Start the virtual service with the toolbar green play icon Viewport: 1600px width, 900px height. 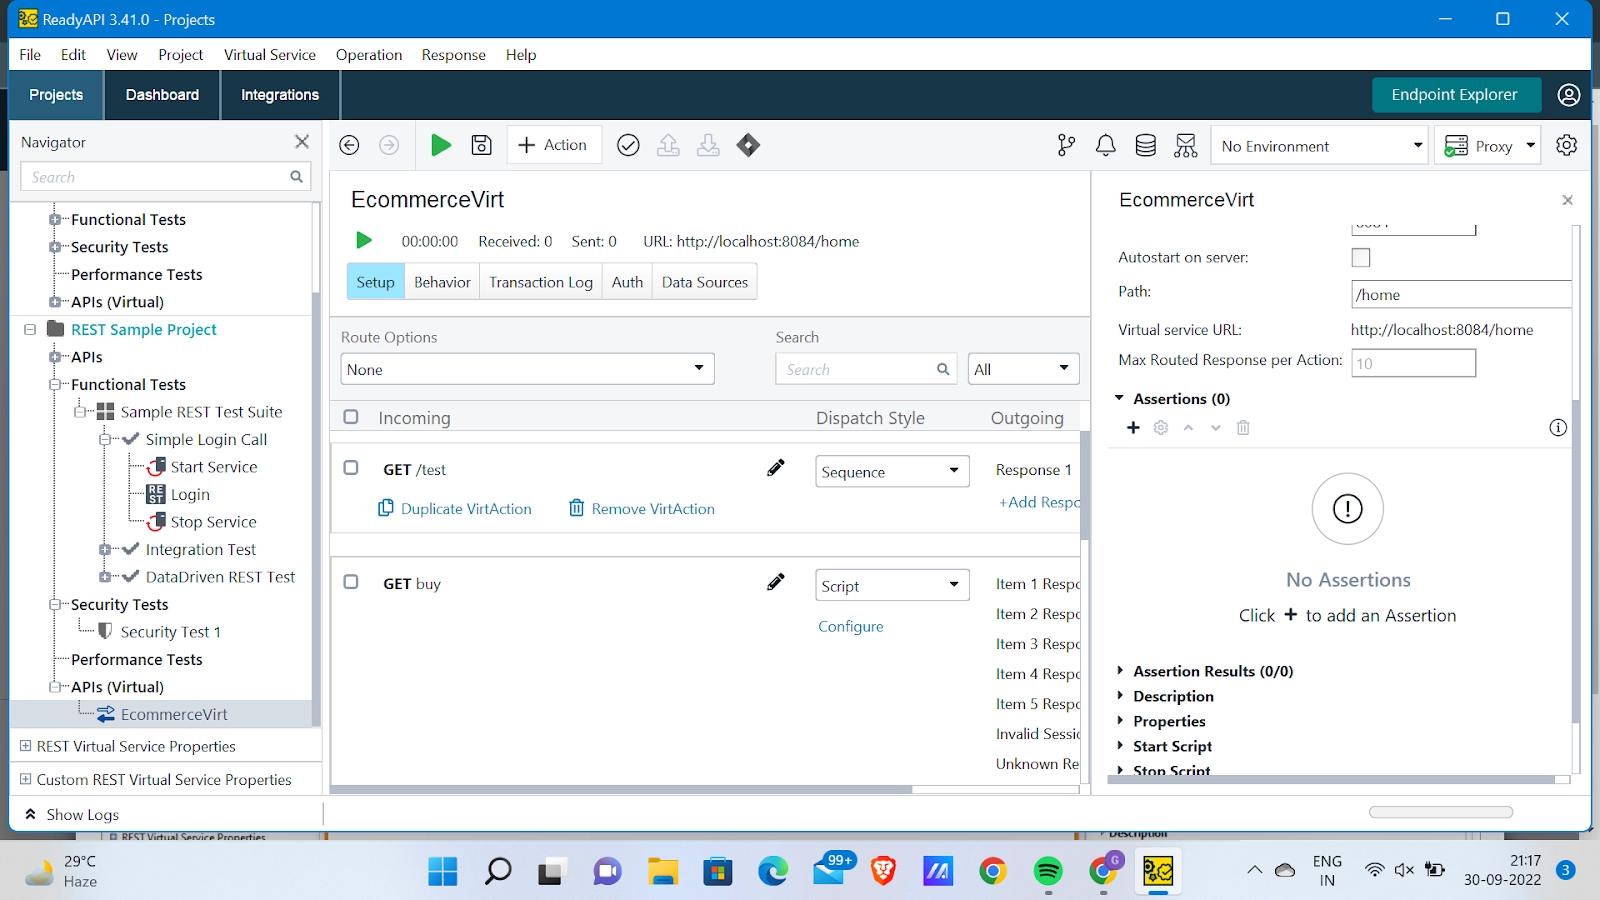click(x=440, y=145)
